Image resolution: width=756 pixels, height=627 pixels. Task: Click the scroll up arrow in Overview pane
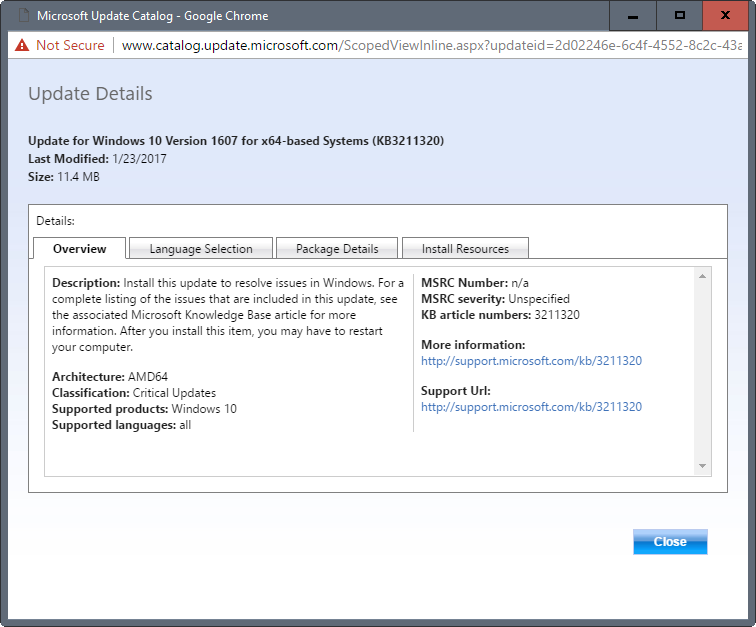click(702, 276)
